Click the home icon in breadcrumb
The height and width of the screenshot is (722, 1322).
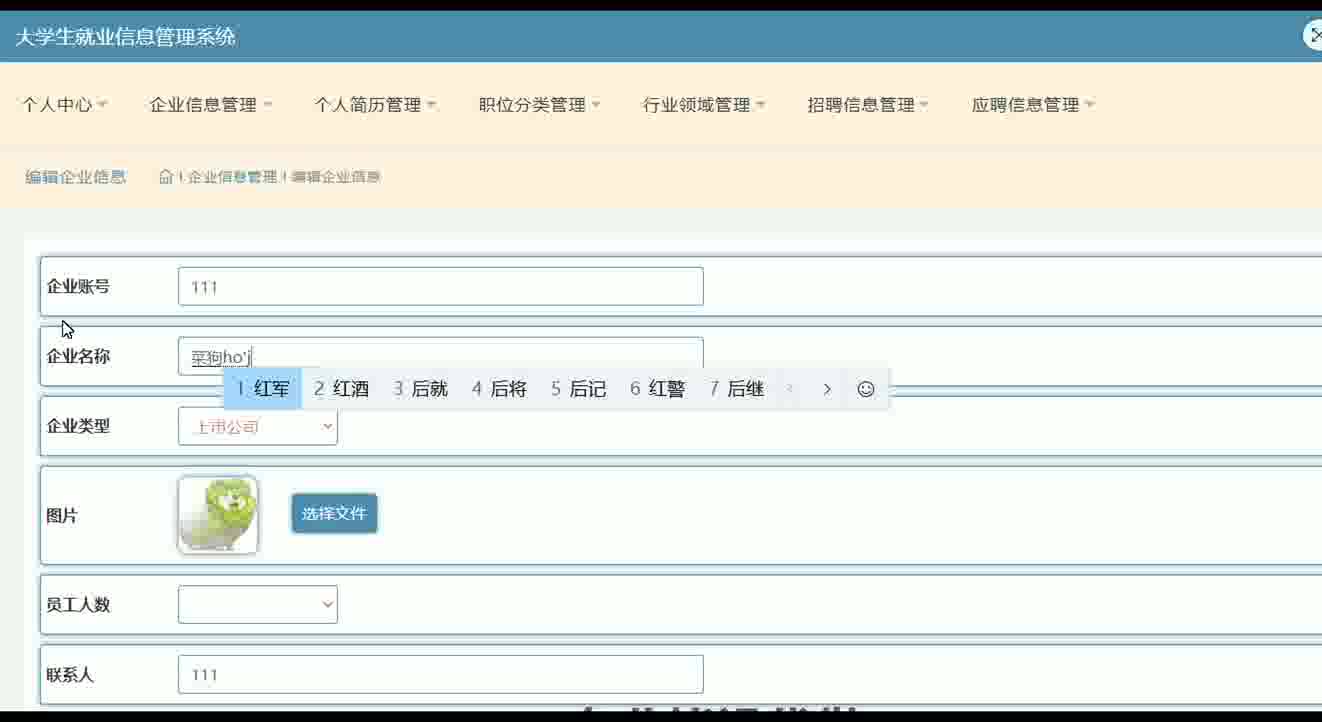pos(166,177)
